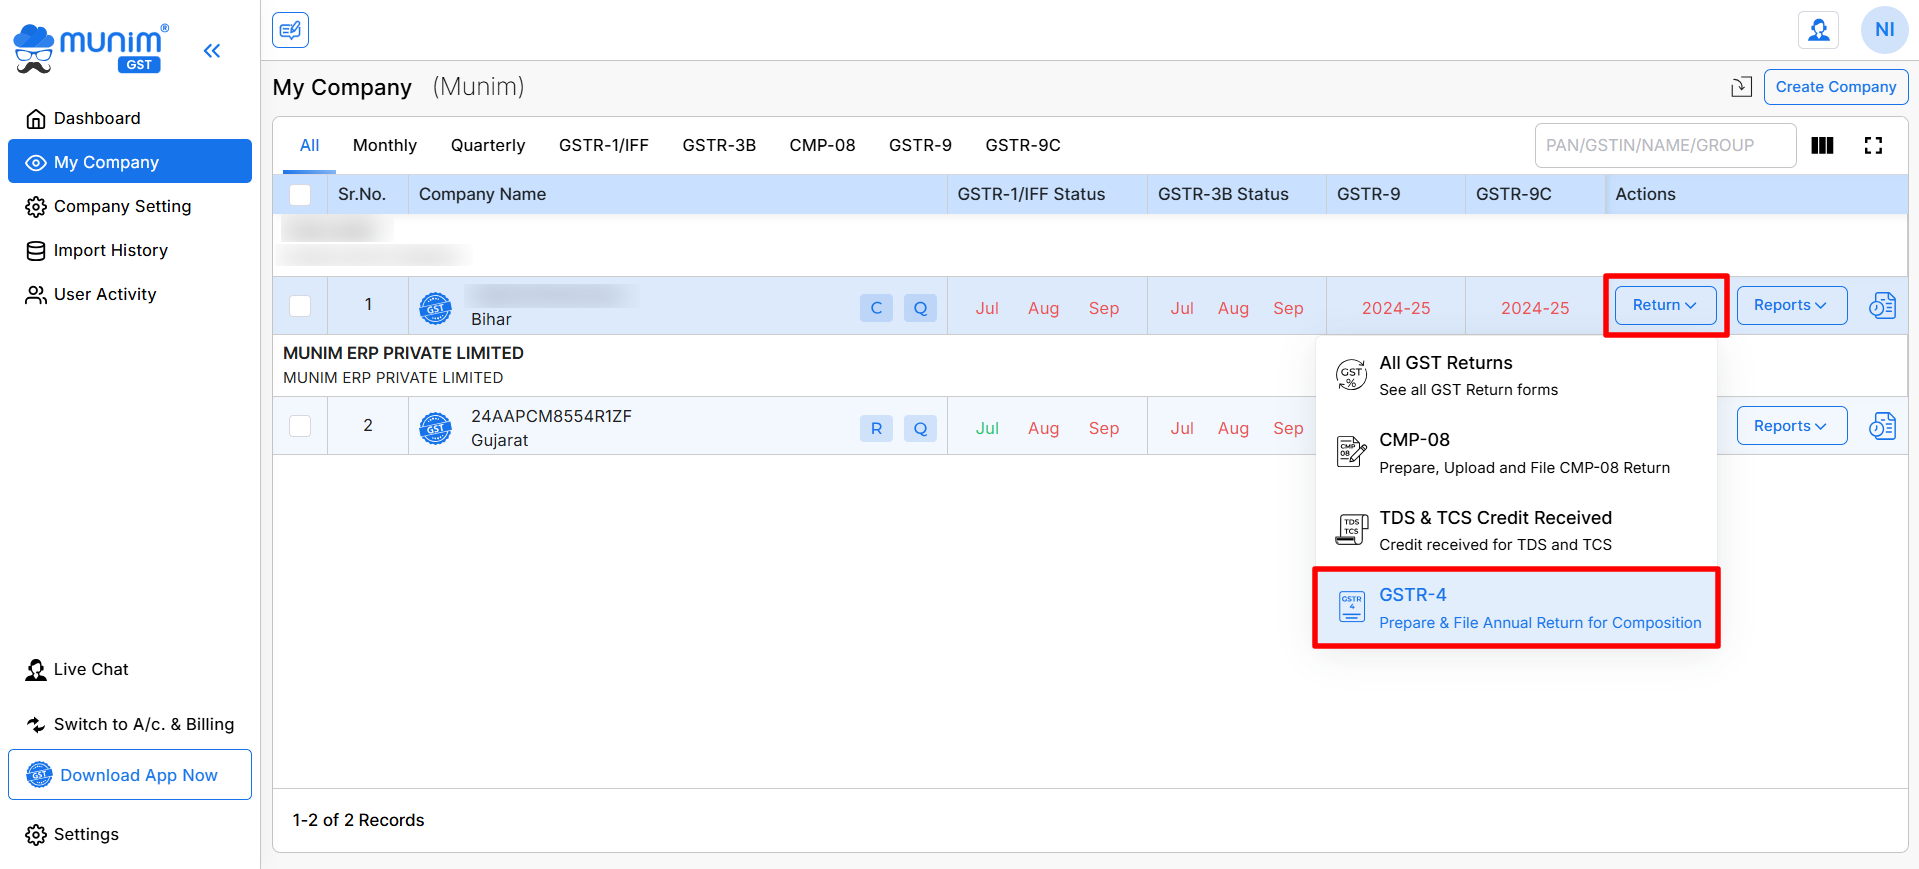This screenshot has height=869, width=1919.
Task: Click Download App Now button
Action: pyautogui.click(x=130, y=775)
